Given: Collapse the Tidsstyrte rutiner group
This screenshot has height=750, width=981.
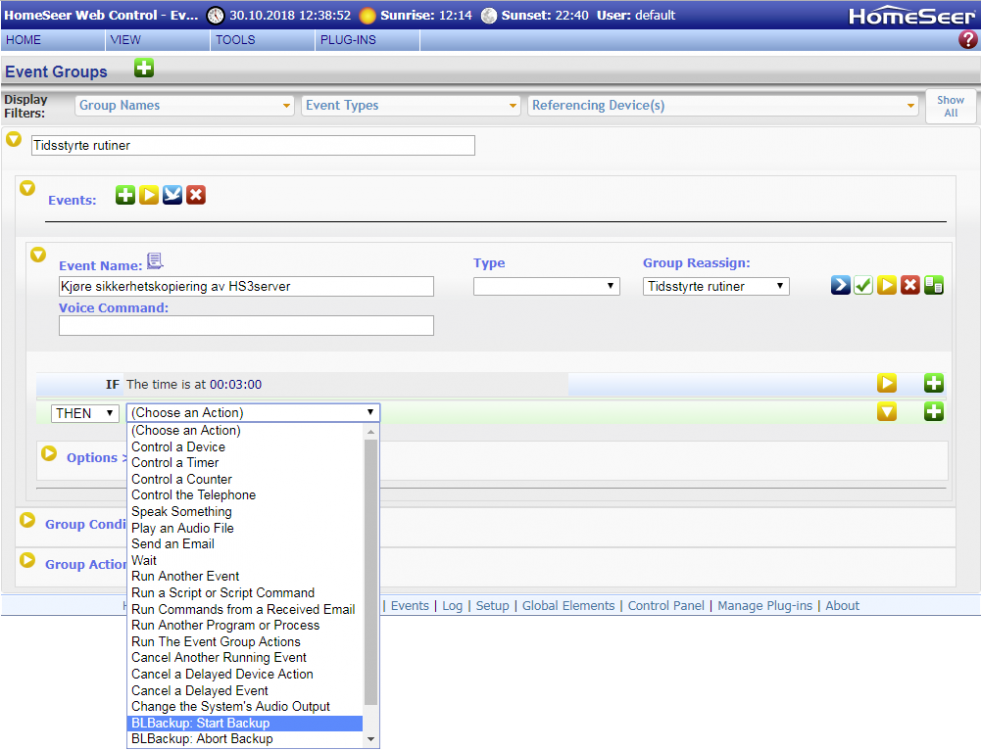Looking at the screenshot, I should tap(14, 139).
